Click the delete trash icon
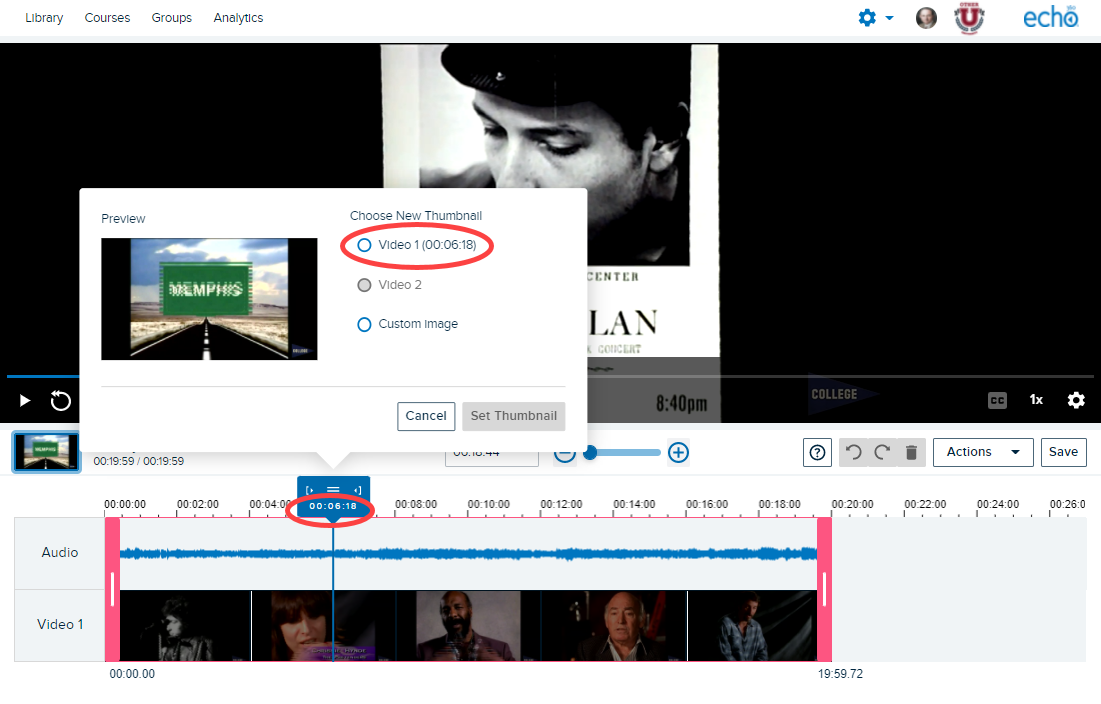 tap(911, 453)
